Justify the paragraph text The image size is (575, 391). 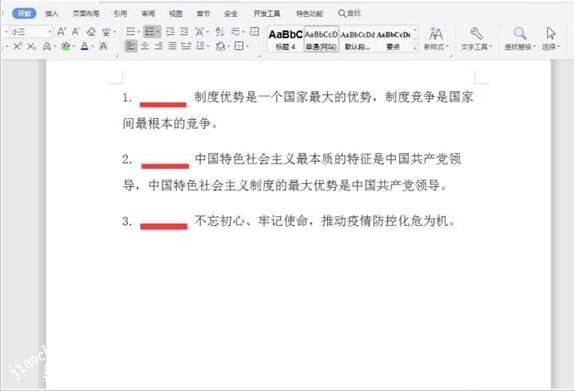point(172,46)
